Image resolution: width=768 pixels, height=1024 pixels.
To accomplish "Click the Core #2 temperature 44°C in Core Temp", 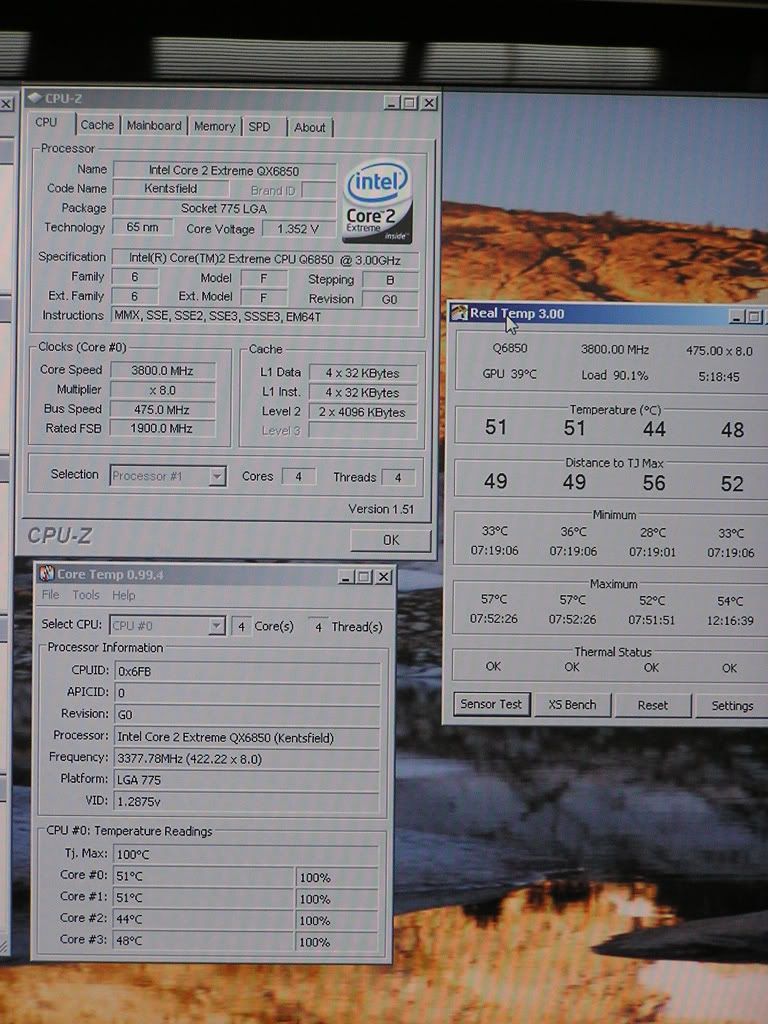I will pos(204,919).
